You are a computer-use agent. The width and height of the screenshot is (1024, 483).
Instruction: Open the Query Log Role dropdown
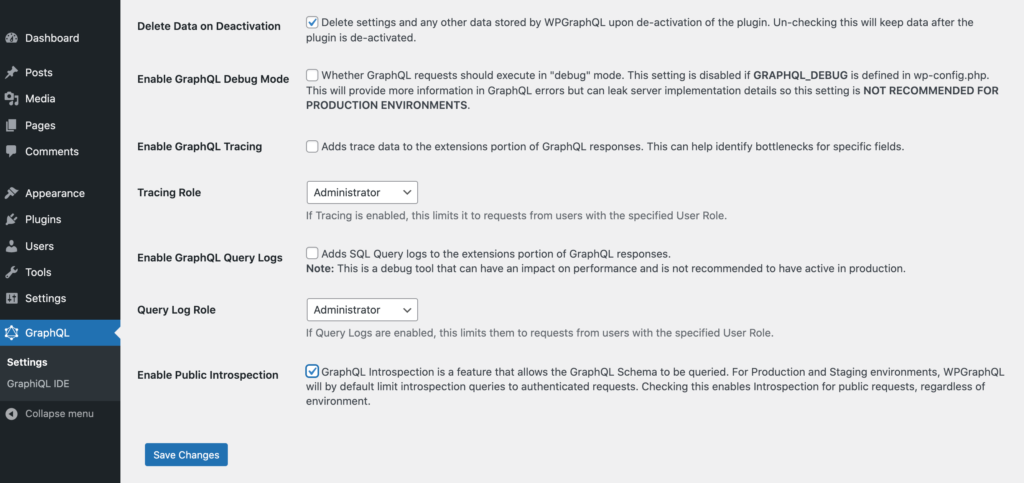point(362,309)
